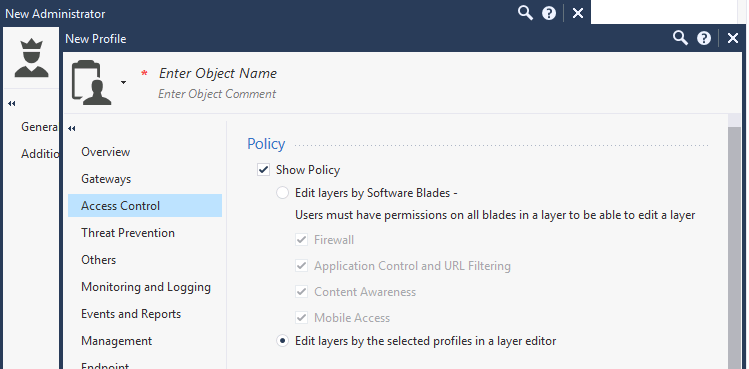The image size is (749, 369).
Task: Close the New Profile dialog
Action: 733,38
